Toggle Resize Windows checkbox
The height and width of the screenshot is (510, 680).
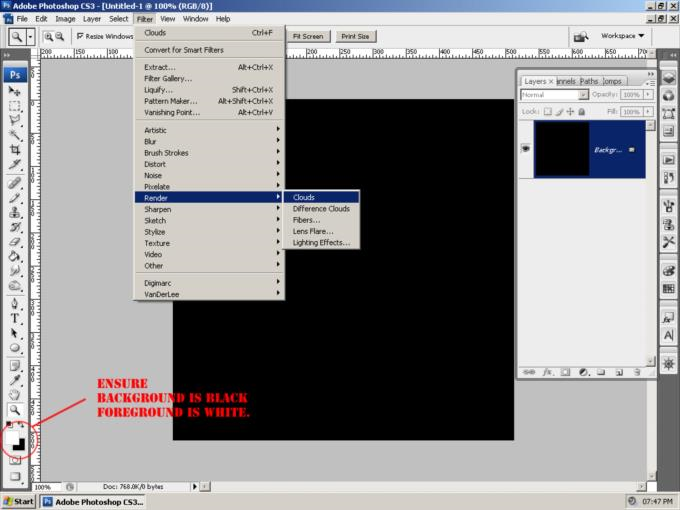pos(80,36)
